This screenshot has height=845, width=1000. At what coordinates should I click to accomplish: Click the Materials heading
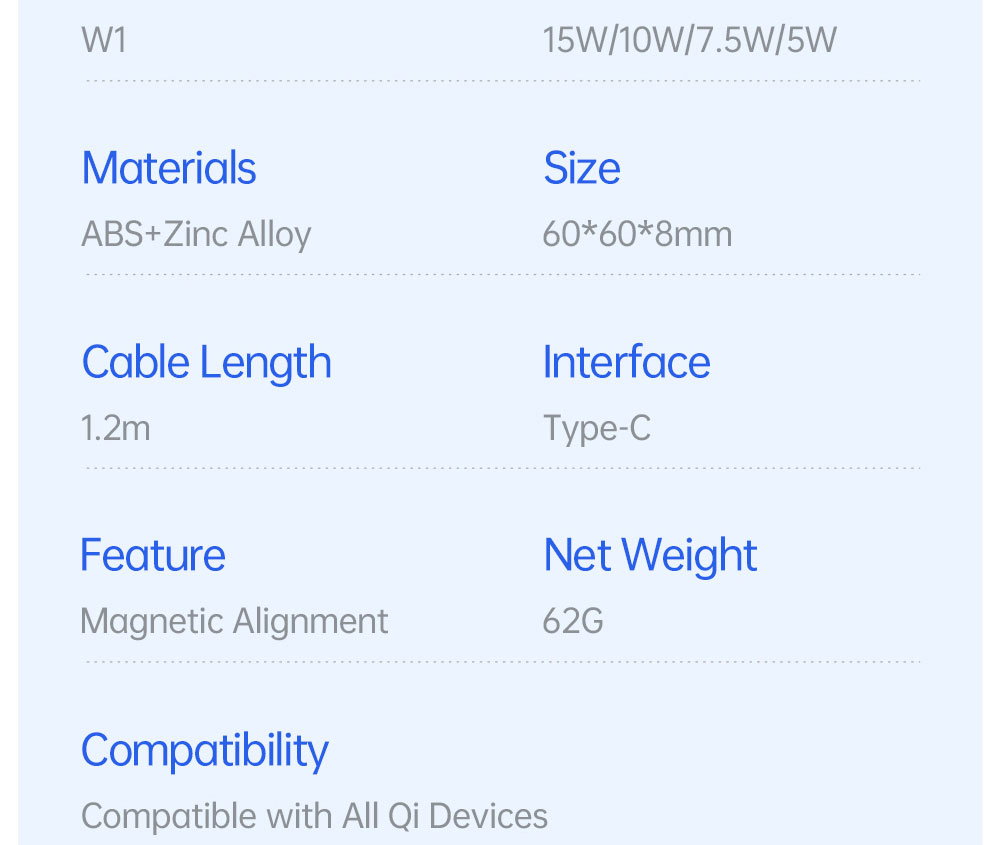tap(169, 168)
